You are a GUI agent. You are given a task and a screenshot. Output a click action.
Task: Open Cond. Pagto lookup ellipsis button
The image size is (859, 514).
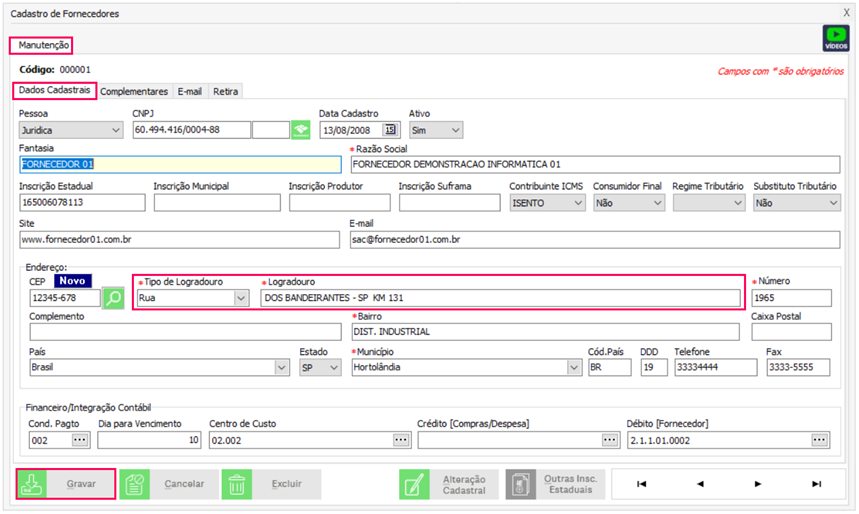pyautogui.click(x=80, y=439)
